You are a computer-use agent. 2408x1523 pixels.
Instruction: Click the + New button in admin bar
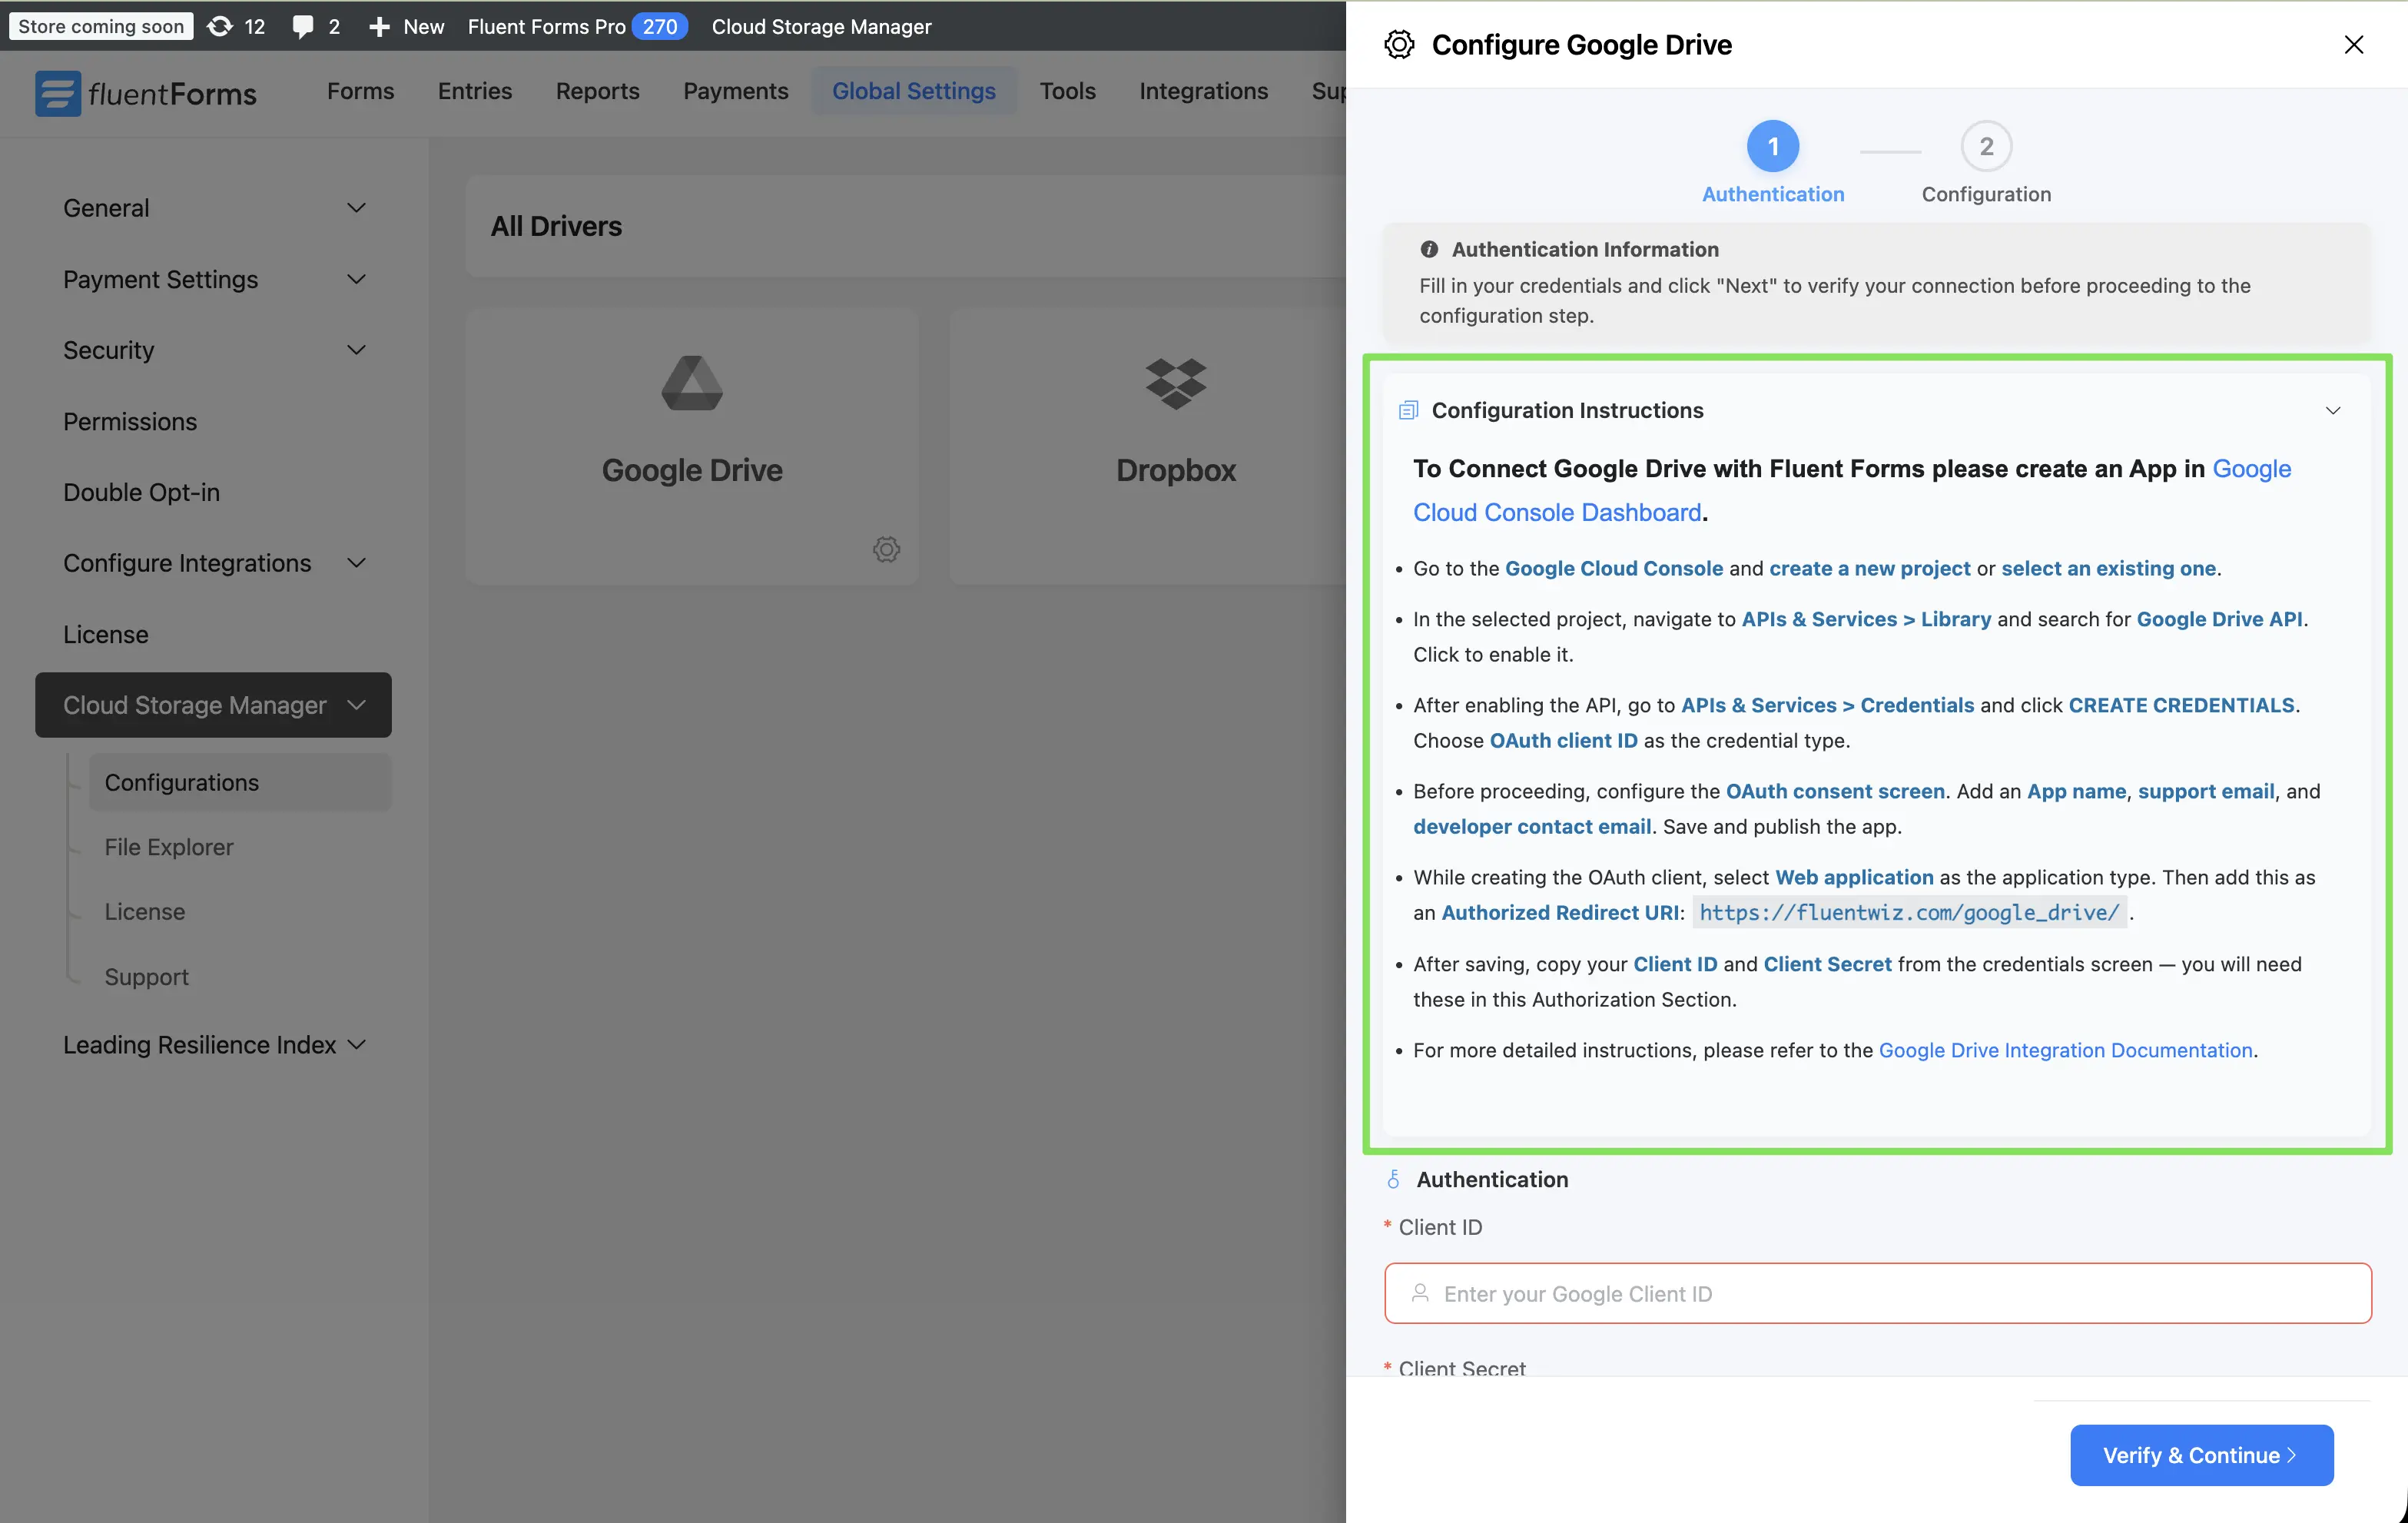[404, 27]
